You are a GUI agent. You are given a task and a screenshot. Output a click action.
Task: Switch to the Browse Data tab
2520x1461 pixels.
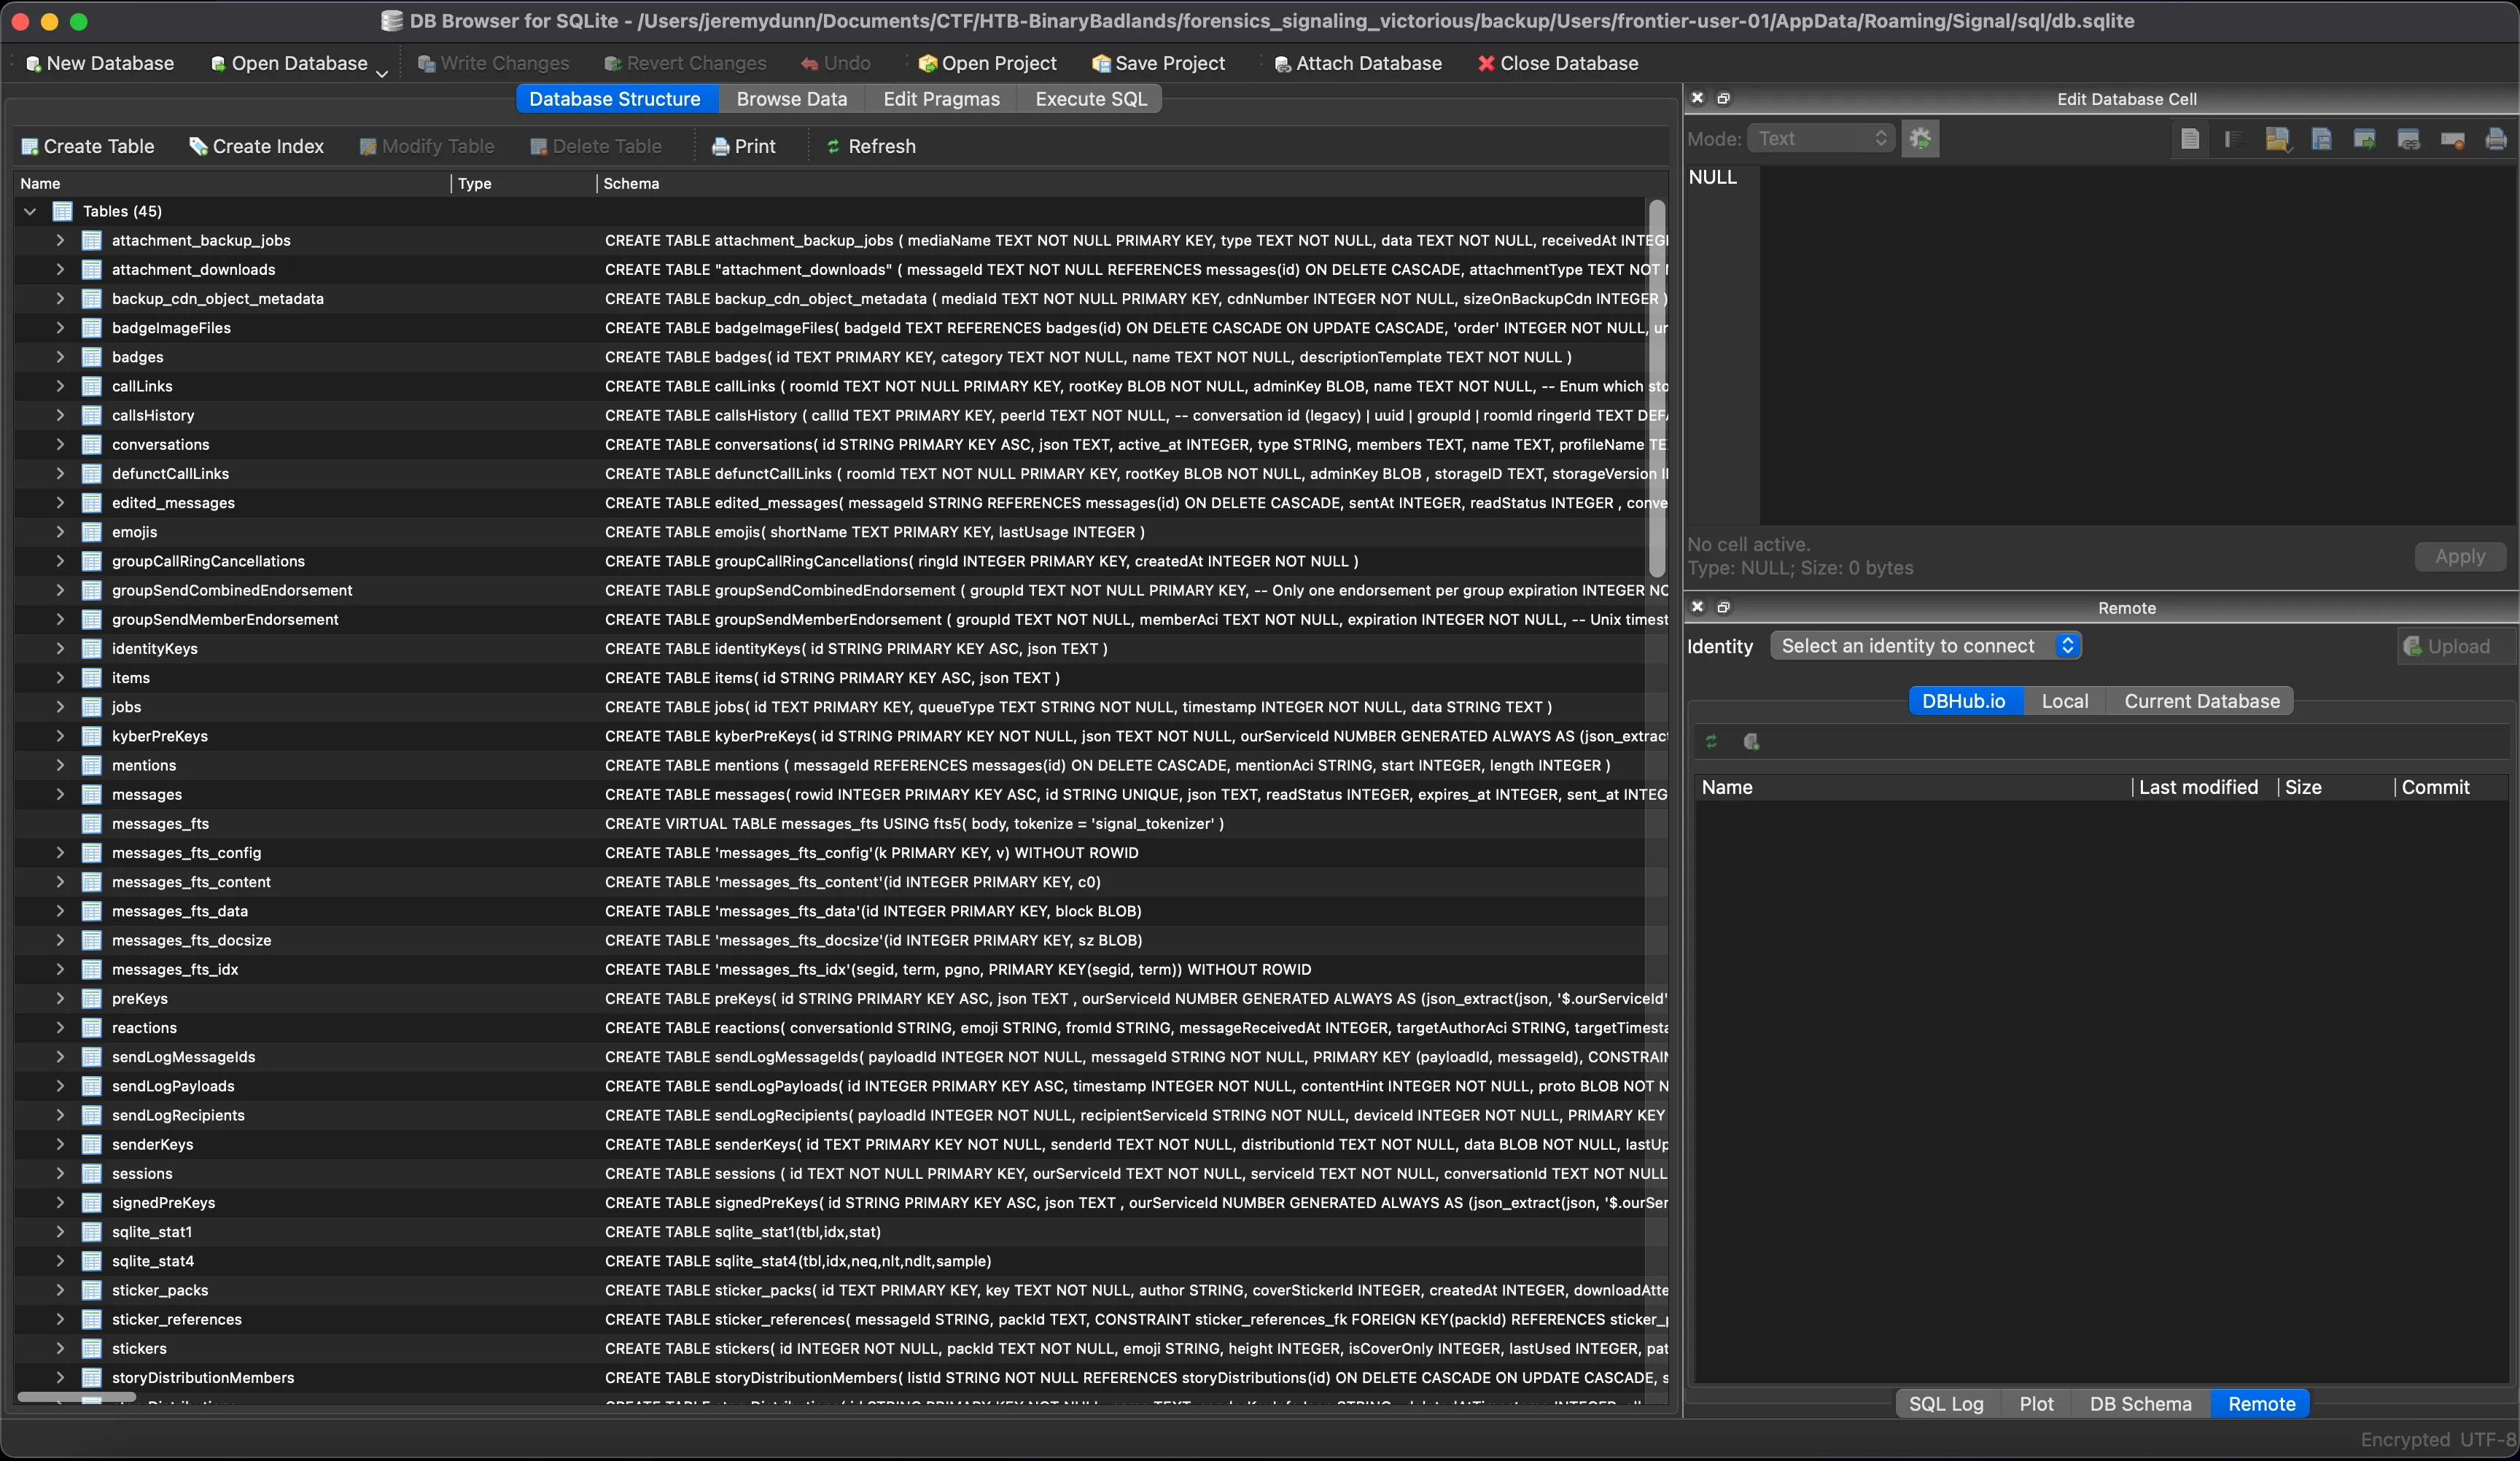point(791,99)
